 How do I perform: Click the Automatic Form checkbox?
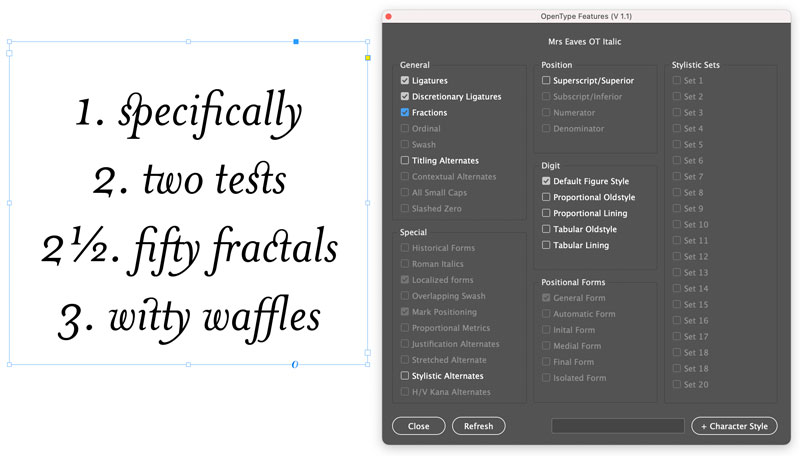pos(546,313)
